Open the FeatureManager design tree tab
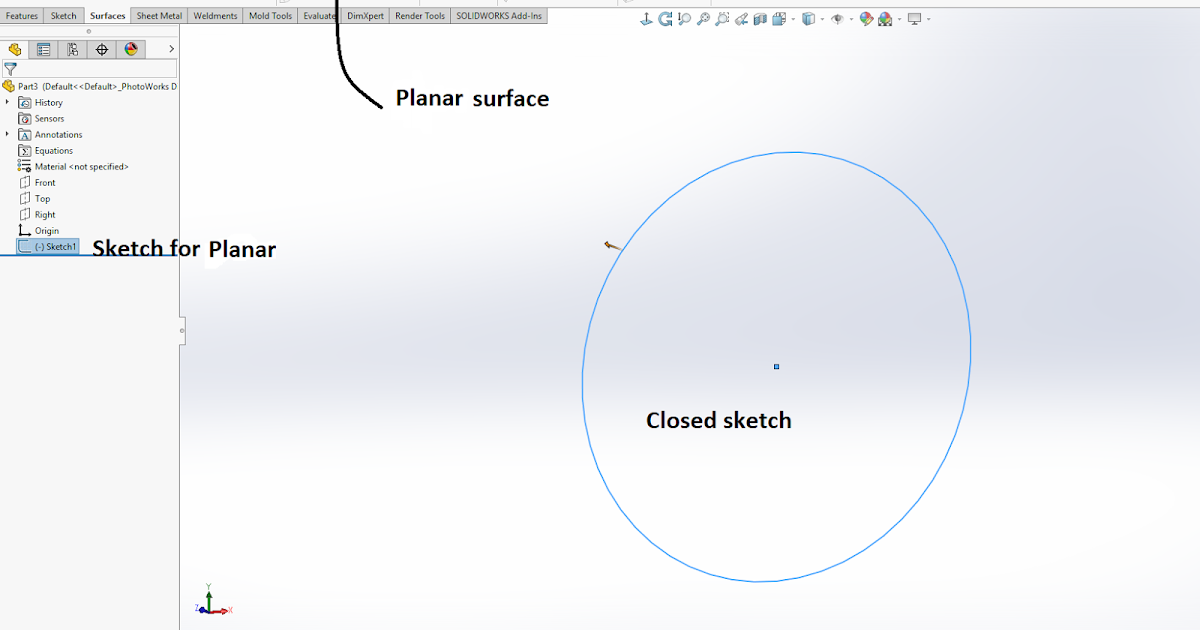Viewport: 1200px width, 630px height. (x=14, y=48)
